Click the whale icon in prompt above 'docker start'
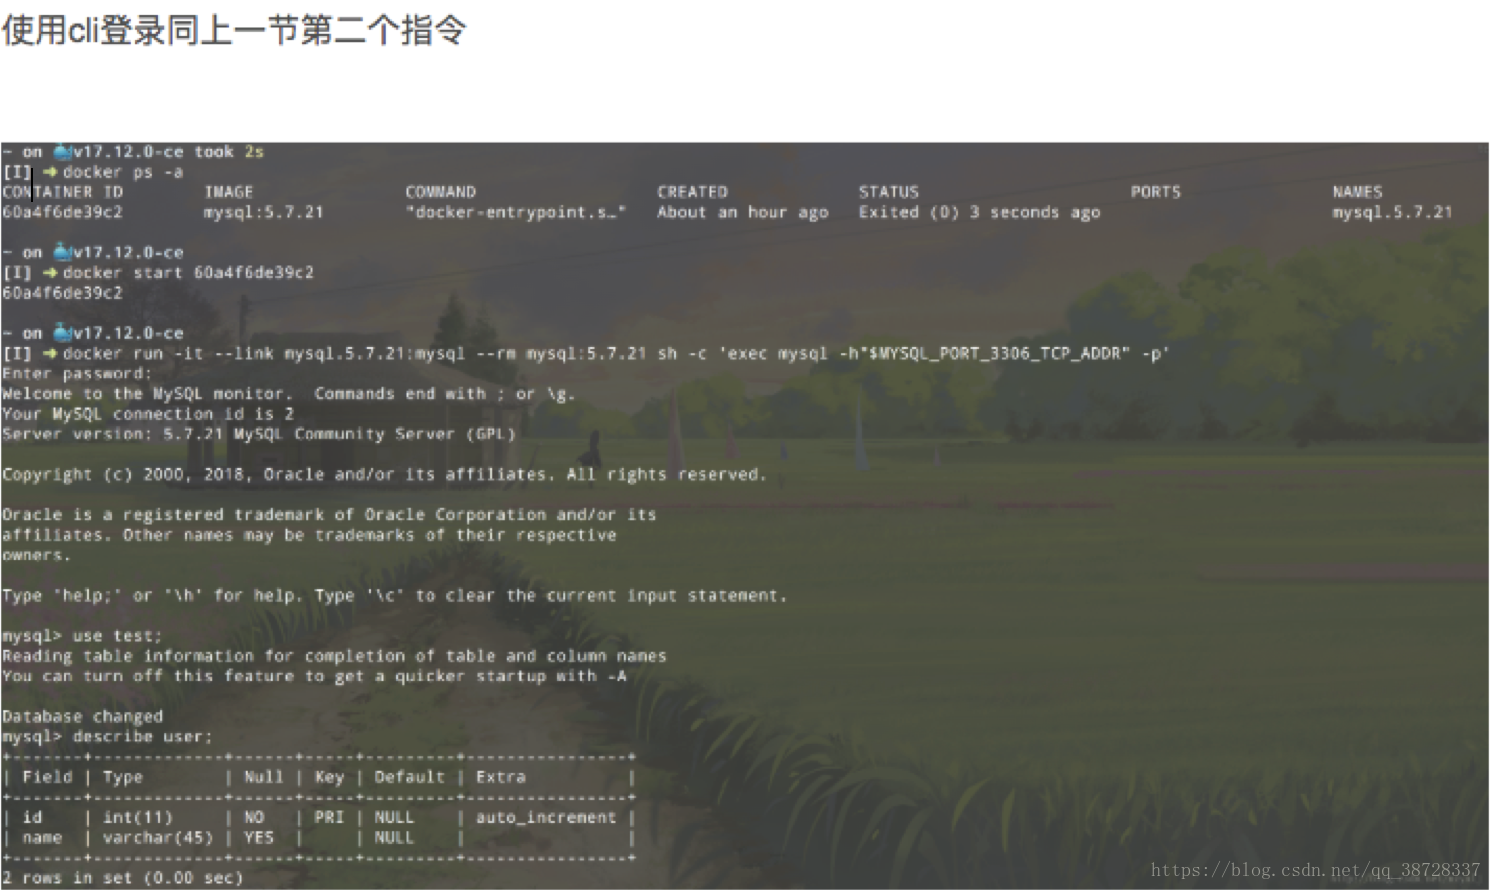The width and height of the screenshot is (1492, 890). pyautogui.click(x=63, y=252)
